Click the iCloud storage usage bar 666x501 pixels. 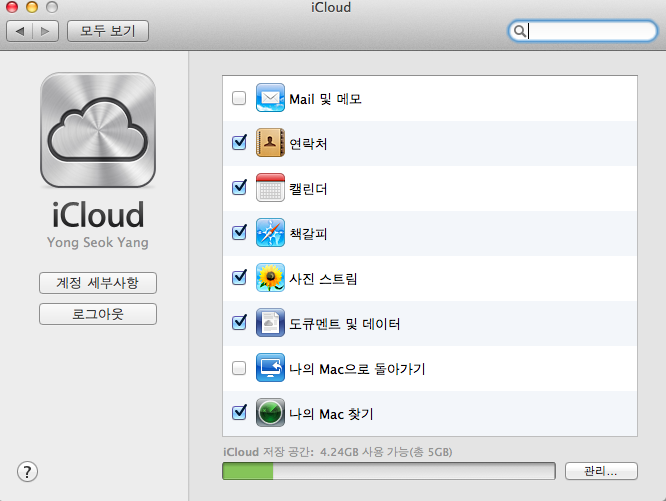pyautogui.click(x=389, y=471)
